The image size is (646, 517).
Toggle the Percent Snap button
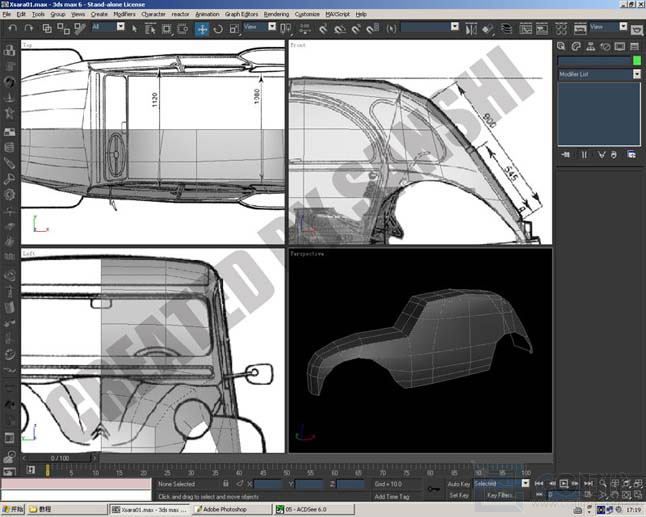click(x=356, y=28)
